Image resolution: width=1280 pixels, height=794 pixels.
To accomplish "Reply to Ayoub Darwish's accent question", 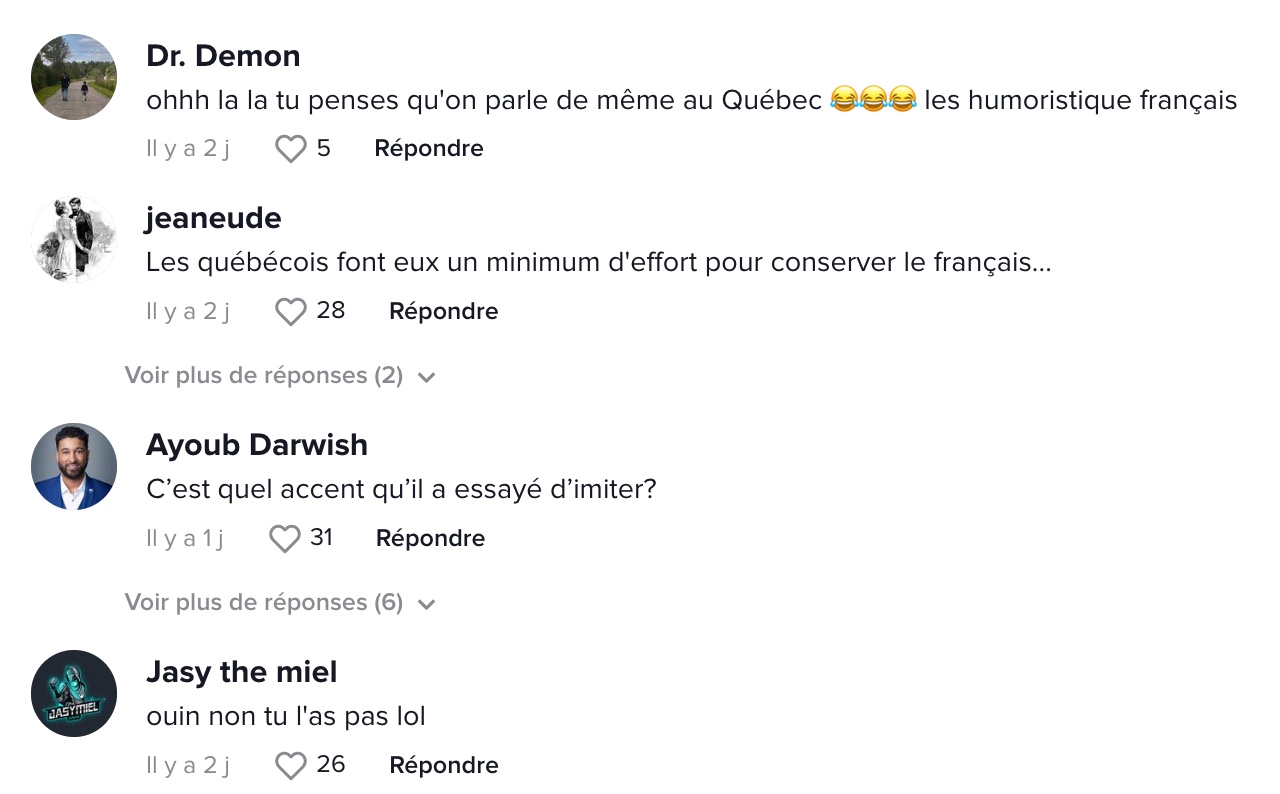I will (431, 539).
